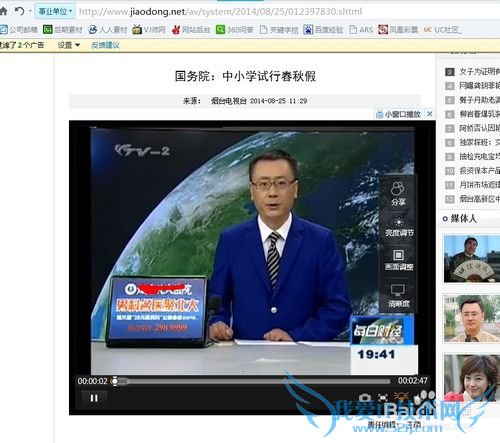Open the 百度经验 bookmark

coord(323,30)
